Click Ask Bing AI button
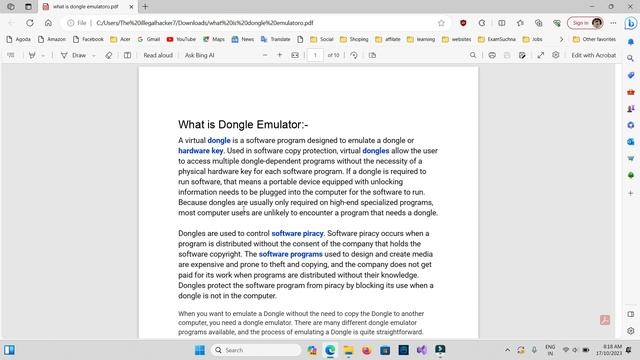The width and height of the screenshot is (640, 360). [200, 55]
